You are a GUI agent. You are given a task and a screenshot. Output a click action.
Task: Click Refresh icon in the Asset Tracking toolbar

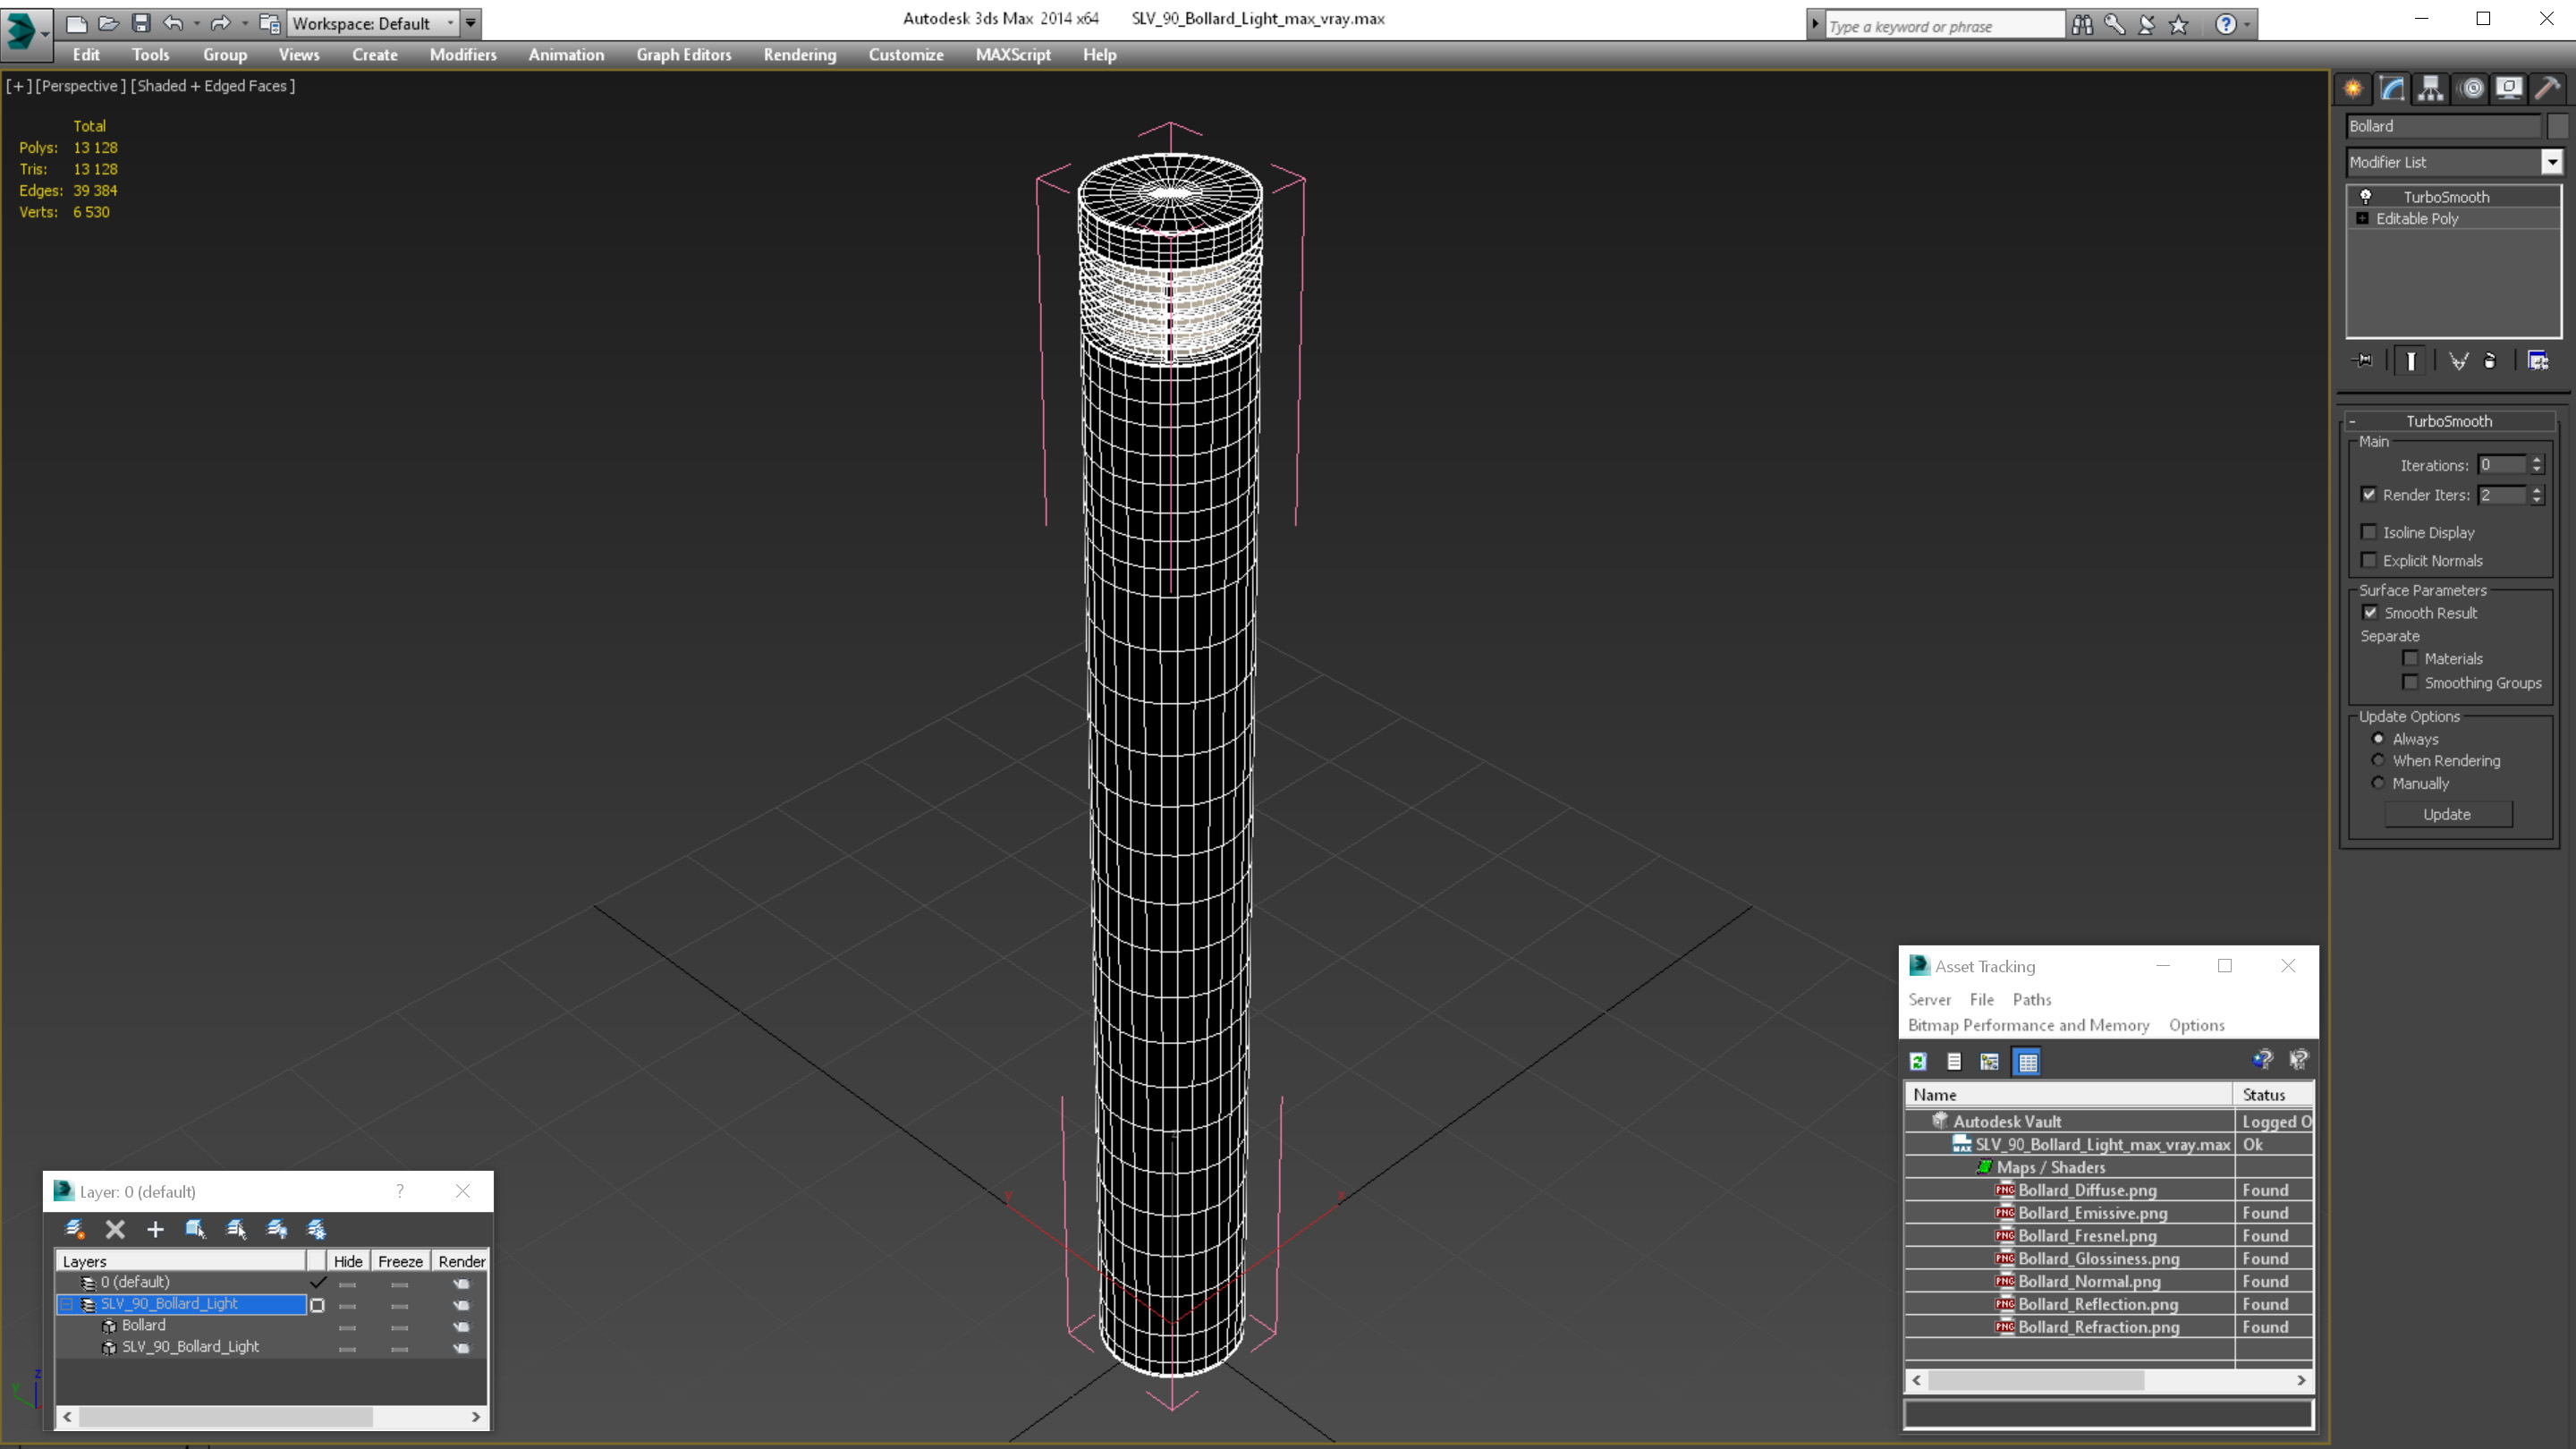(1918, 1062)
